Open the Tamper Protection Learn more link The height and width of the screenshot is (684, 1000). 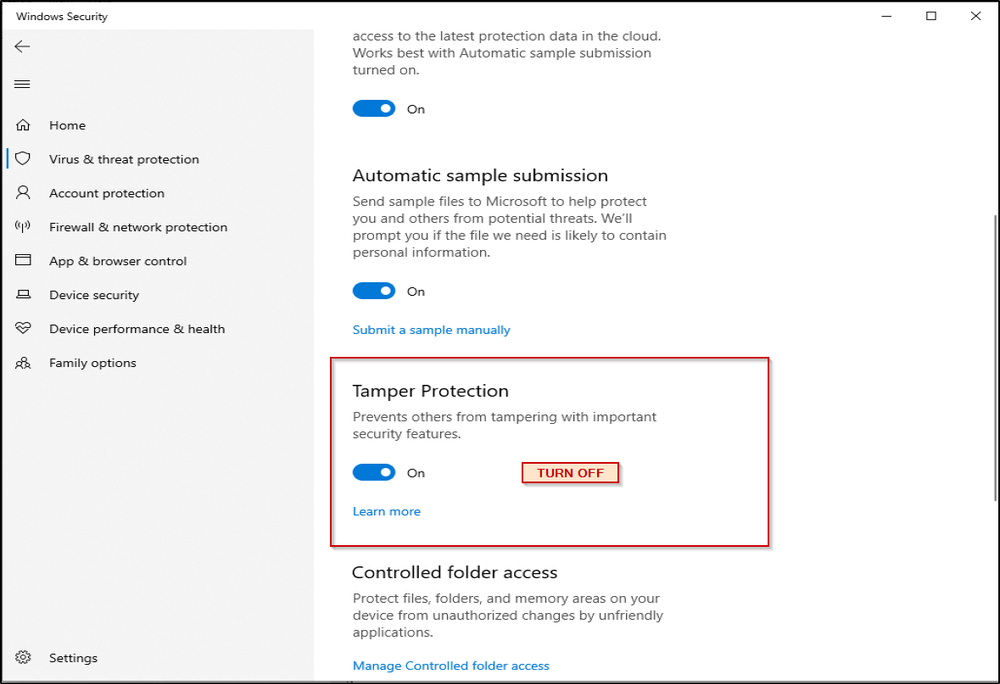coord(386,511)
